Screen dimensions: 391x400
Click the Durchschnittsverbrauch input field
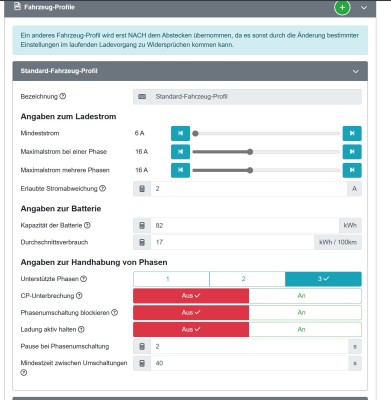point(232,242)
